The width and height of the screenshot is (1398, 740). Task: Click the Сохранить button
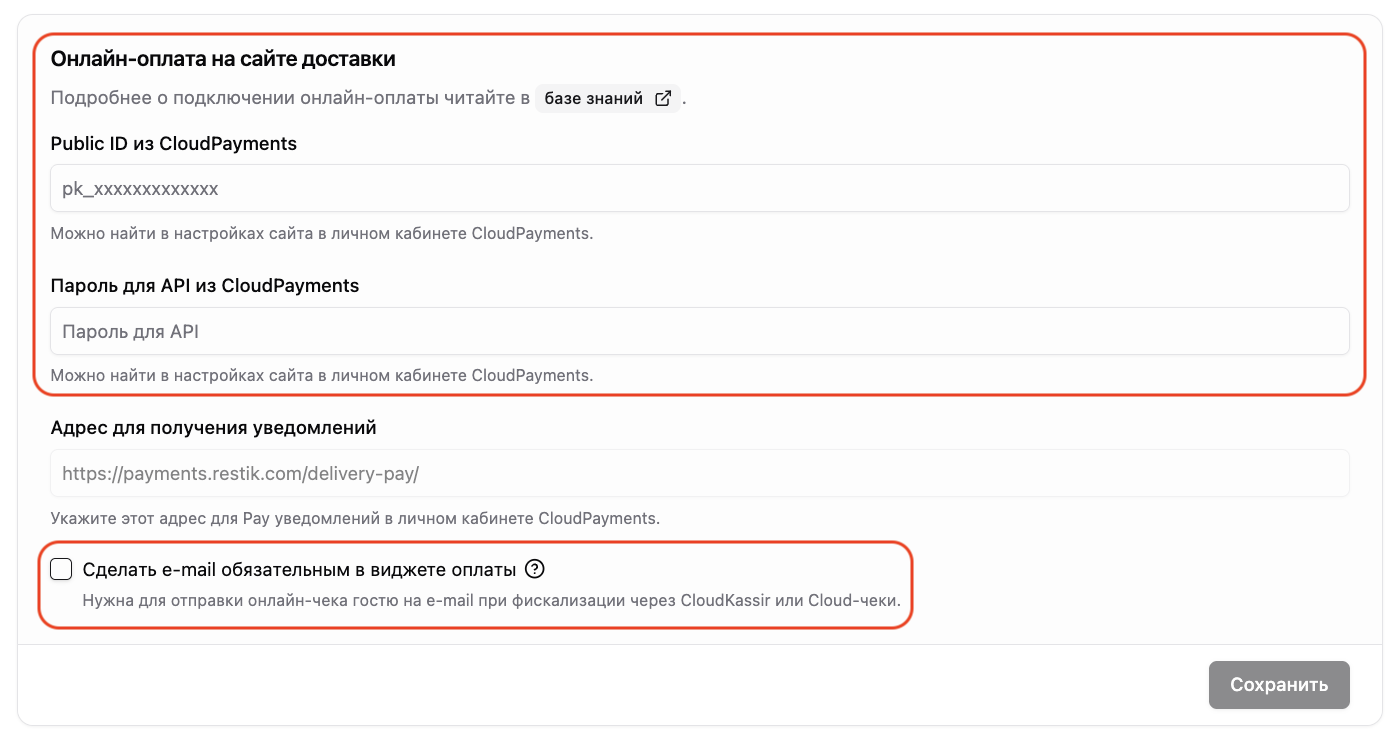click(1279, 685)
